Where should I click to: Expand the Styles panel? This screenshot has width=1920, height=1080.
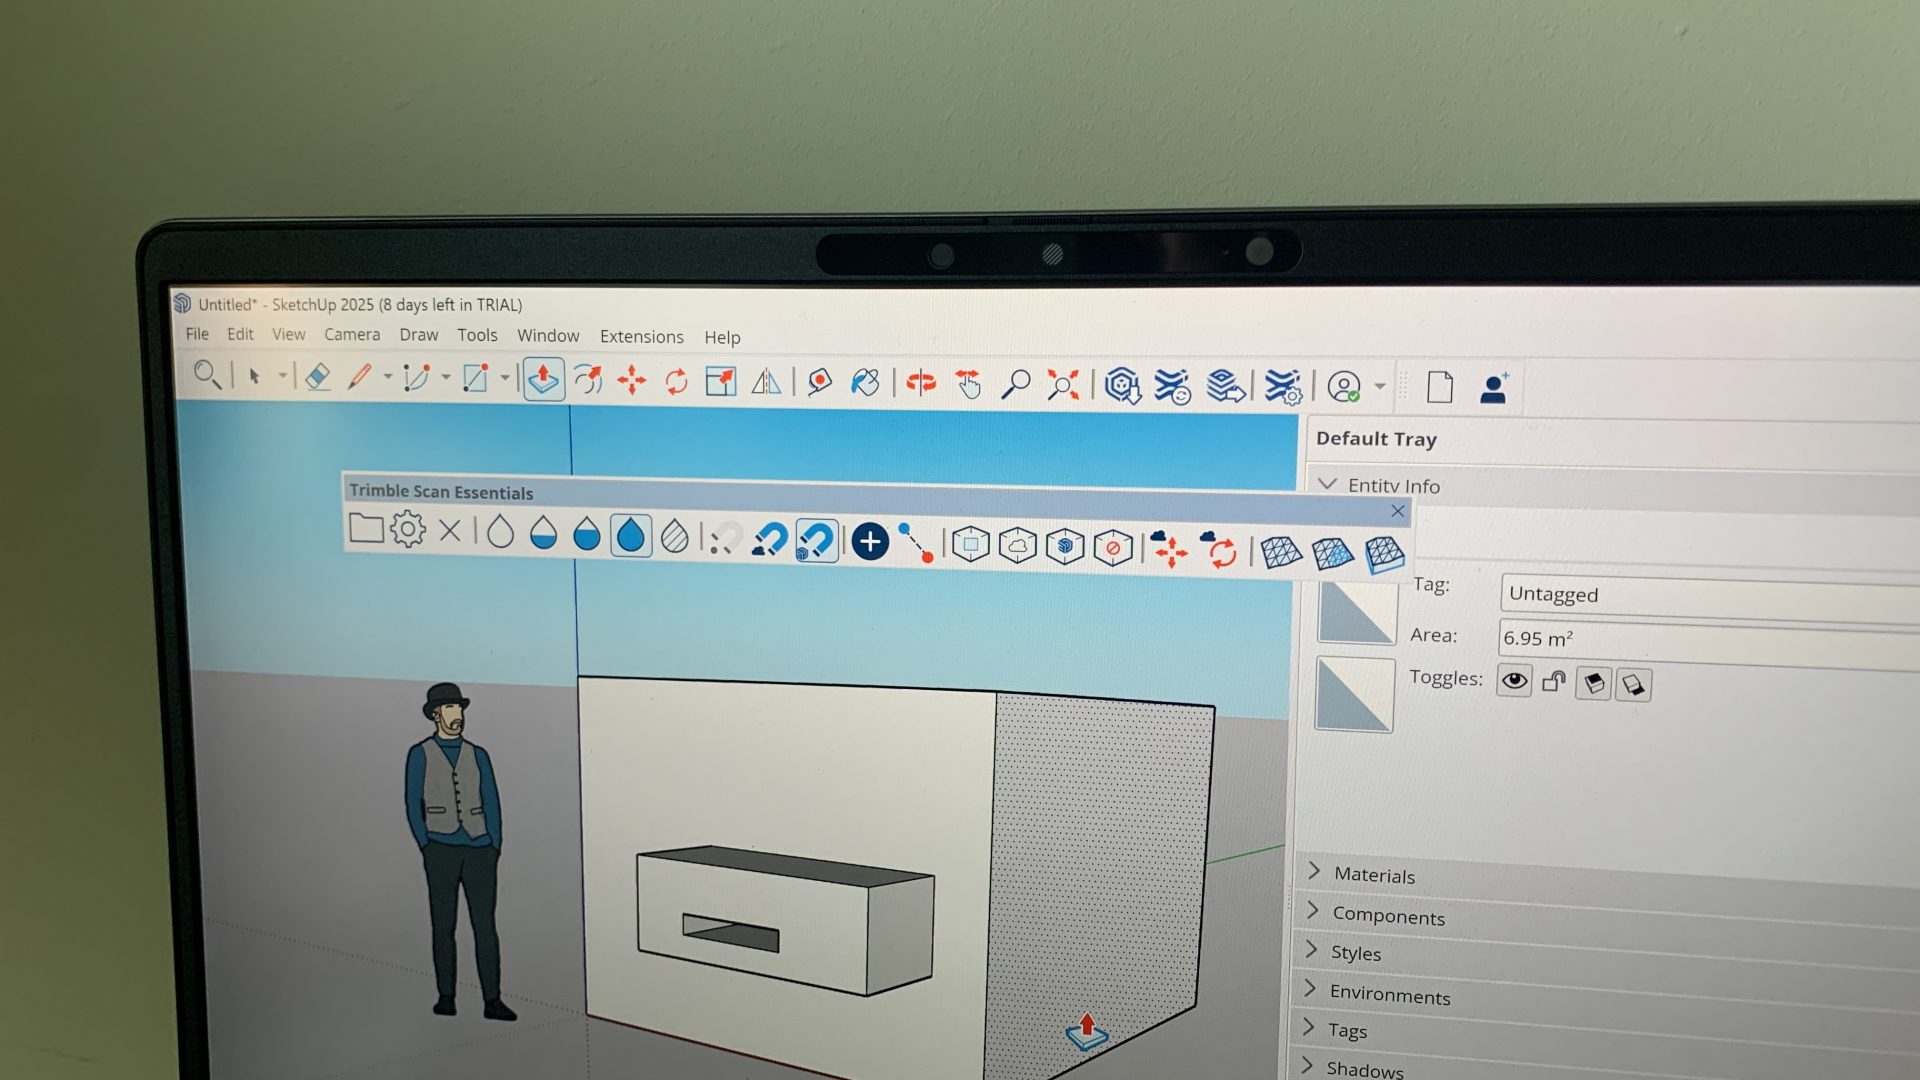coord(1356,952)
